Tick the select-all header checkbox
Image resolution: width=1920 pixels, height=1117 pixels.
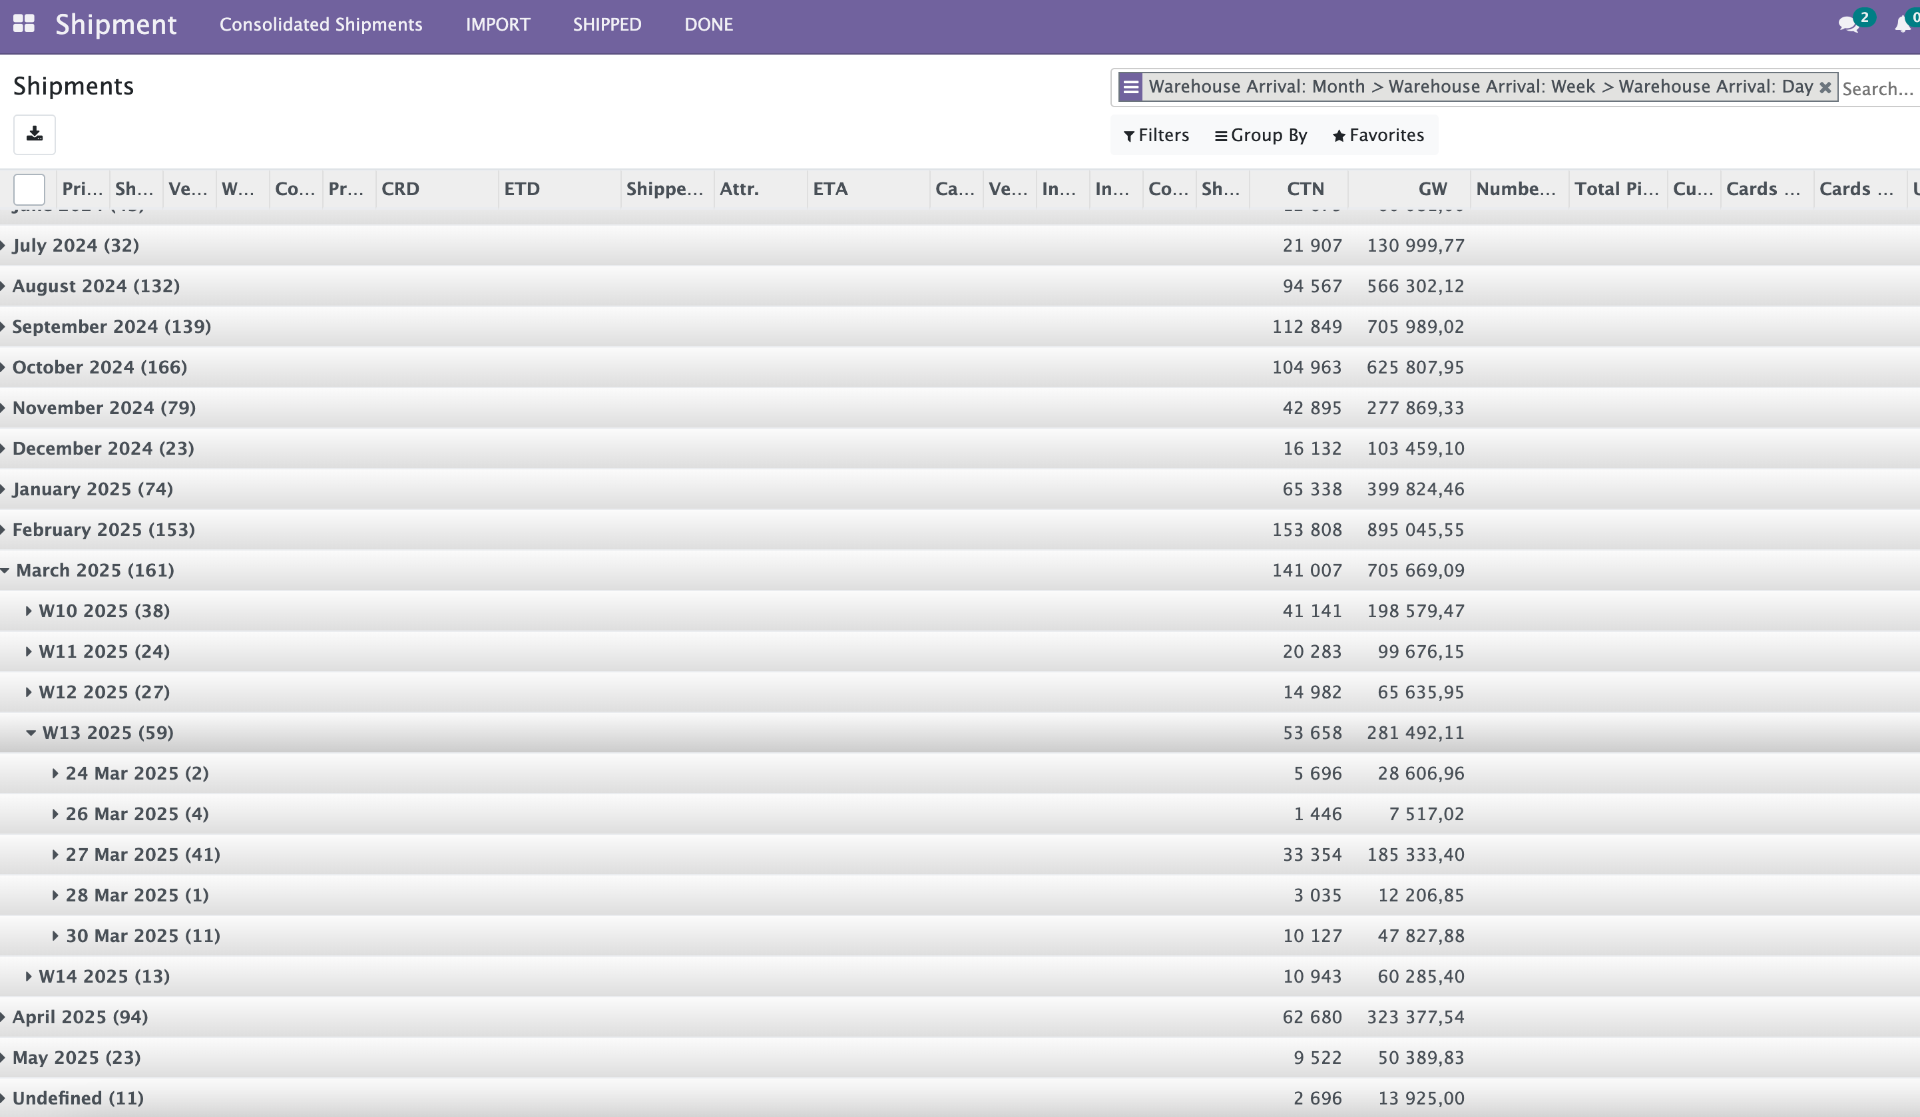29,189
